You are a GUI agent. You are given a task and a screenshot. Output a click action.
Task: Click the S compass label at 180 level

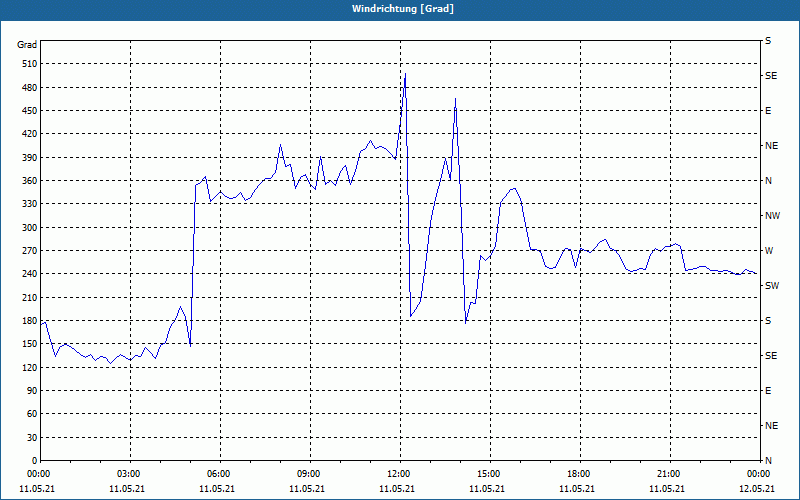click(x=768, y=321)
